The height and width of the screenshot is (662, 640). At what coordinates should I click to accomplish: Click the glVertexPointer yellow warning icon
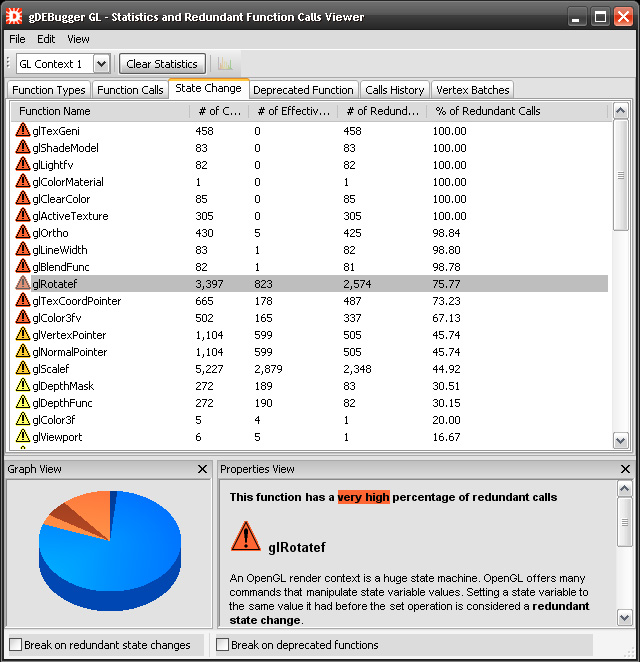pyautogui.click(x=23, y=334)
